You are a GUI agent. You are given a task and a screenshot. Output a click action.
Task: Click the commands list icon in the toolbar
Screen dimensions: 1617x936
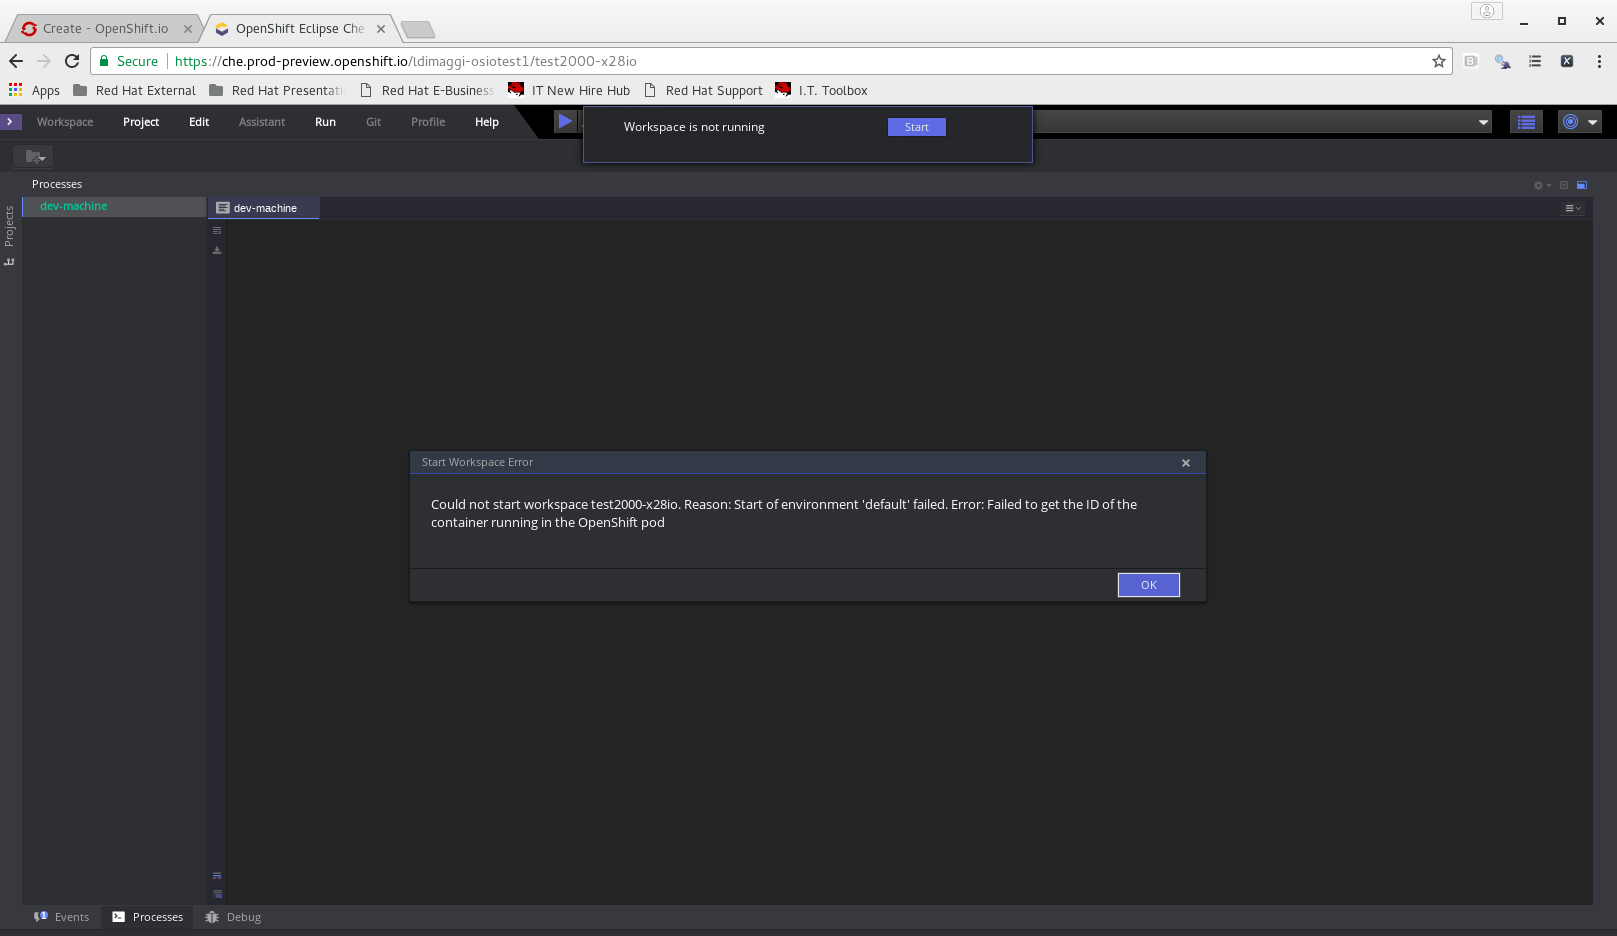tap(1526, 122)
